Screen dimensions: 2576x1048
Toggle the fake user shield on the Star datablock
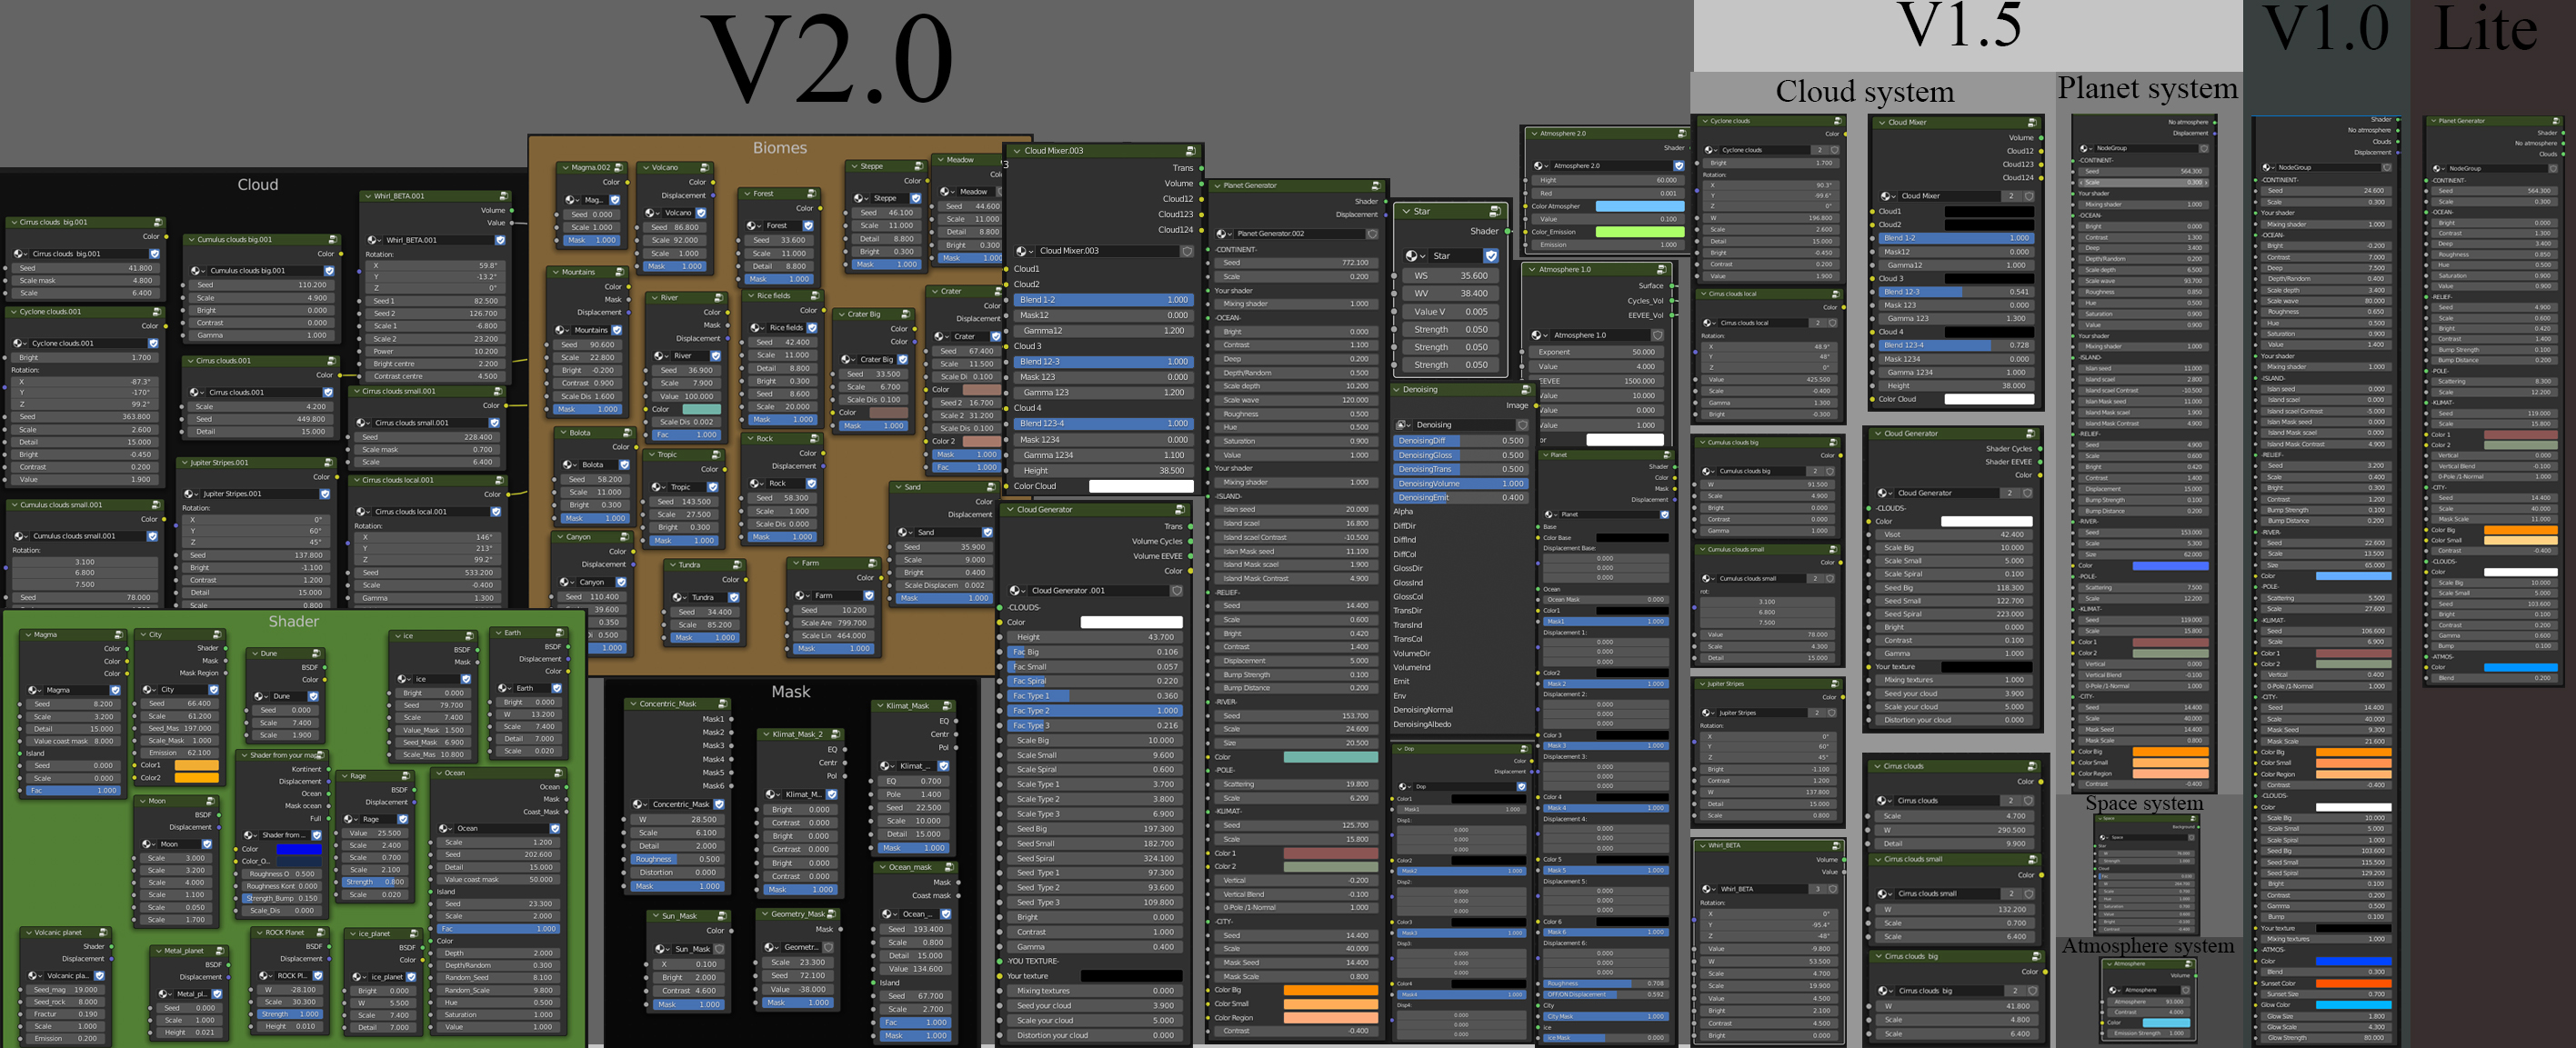tap(1491, 256)
